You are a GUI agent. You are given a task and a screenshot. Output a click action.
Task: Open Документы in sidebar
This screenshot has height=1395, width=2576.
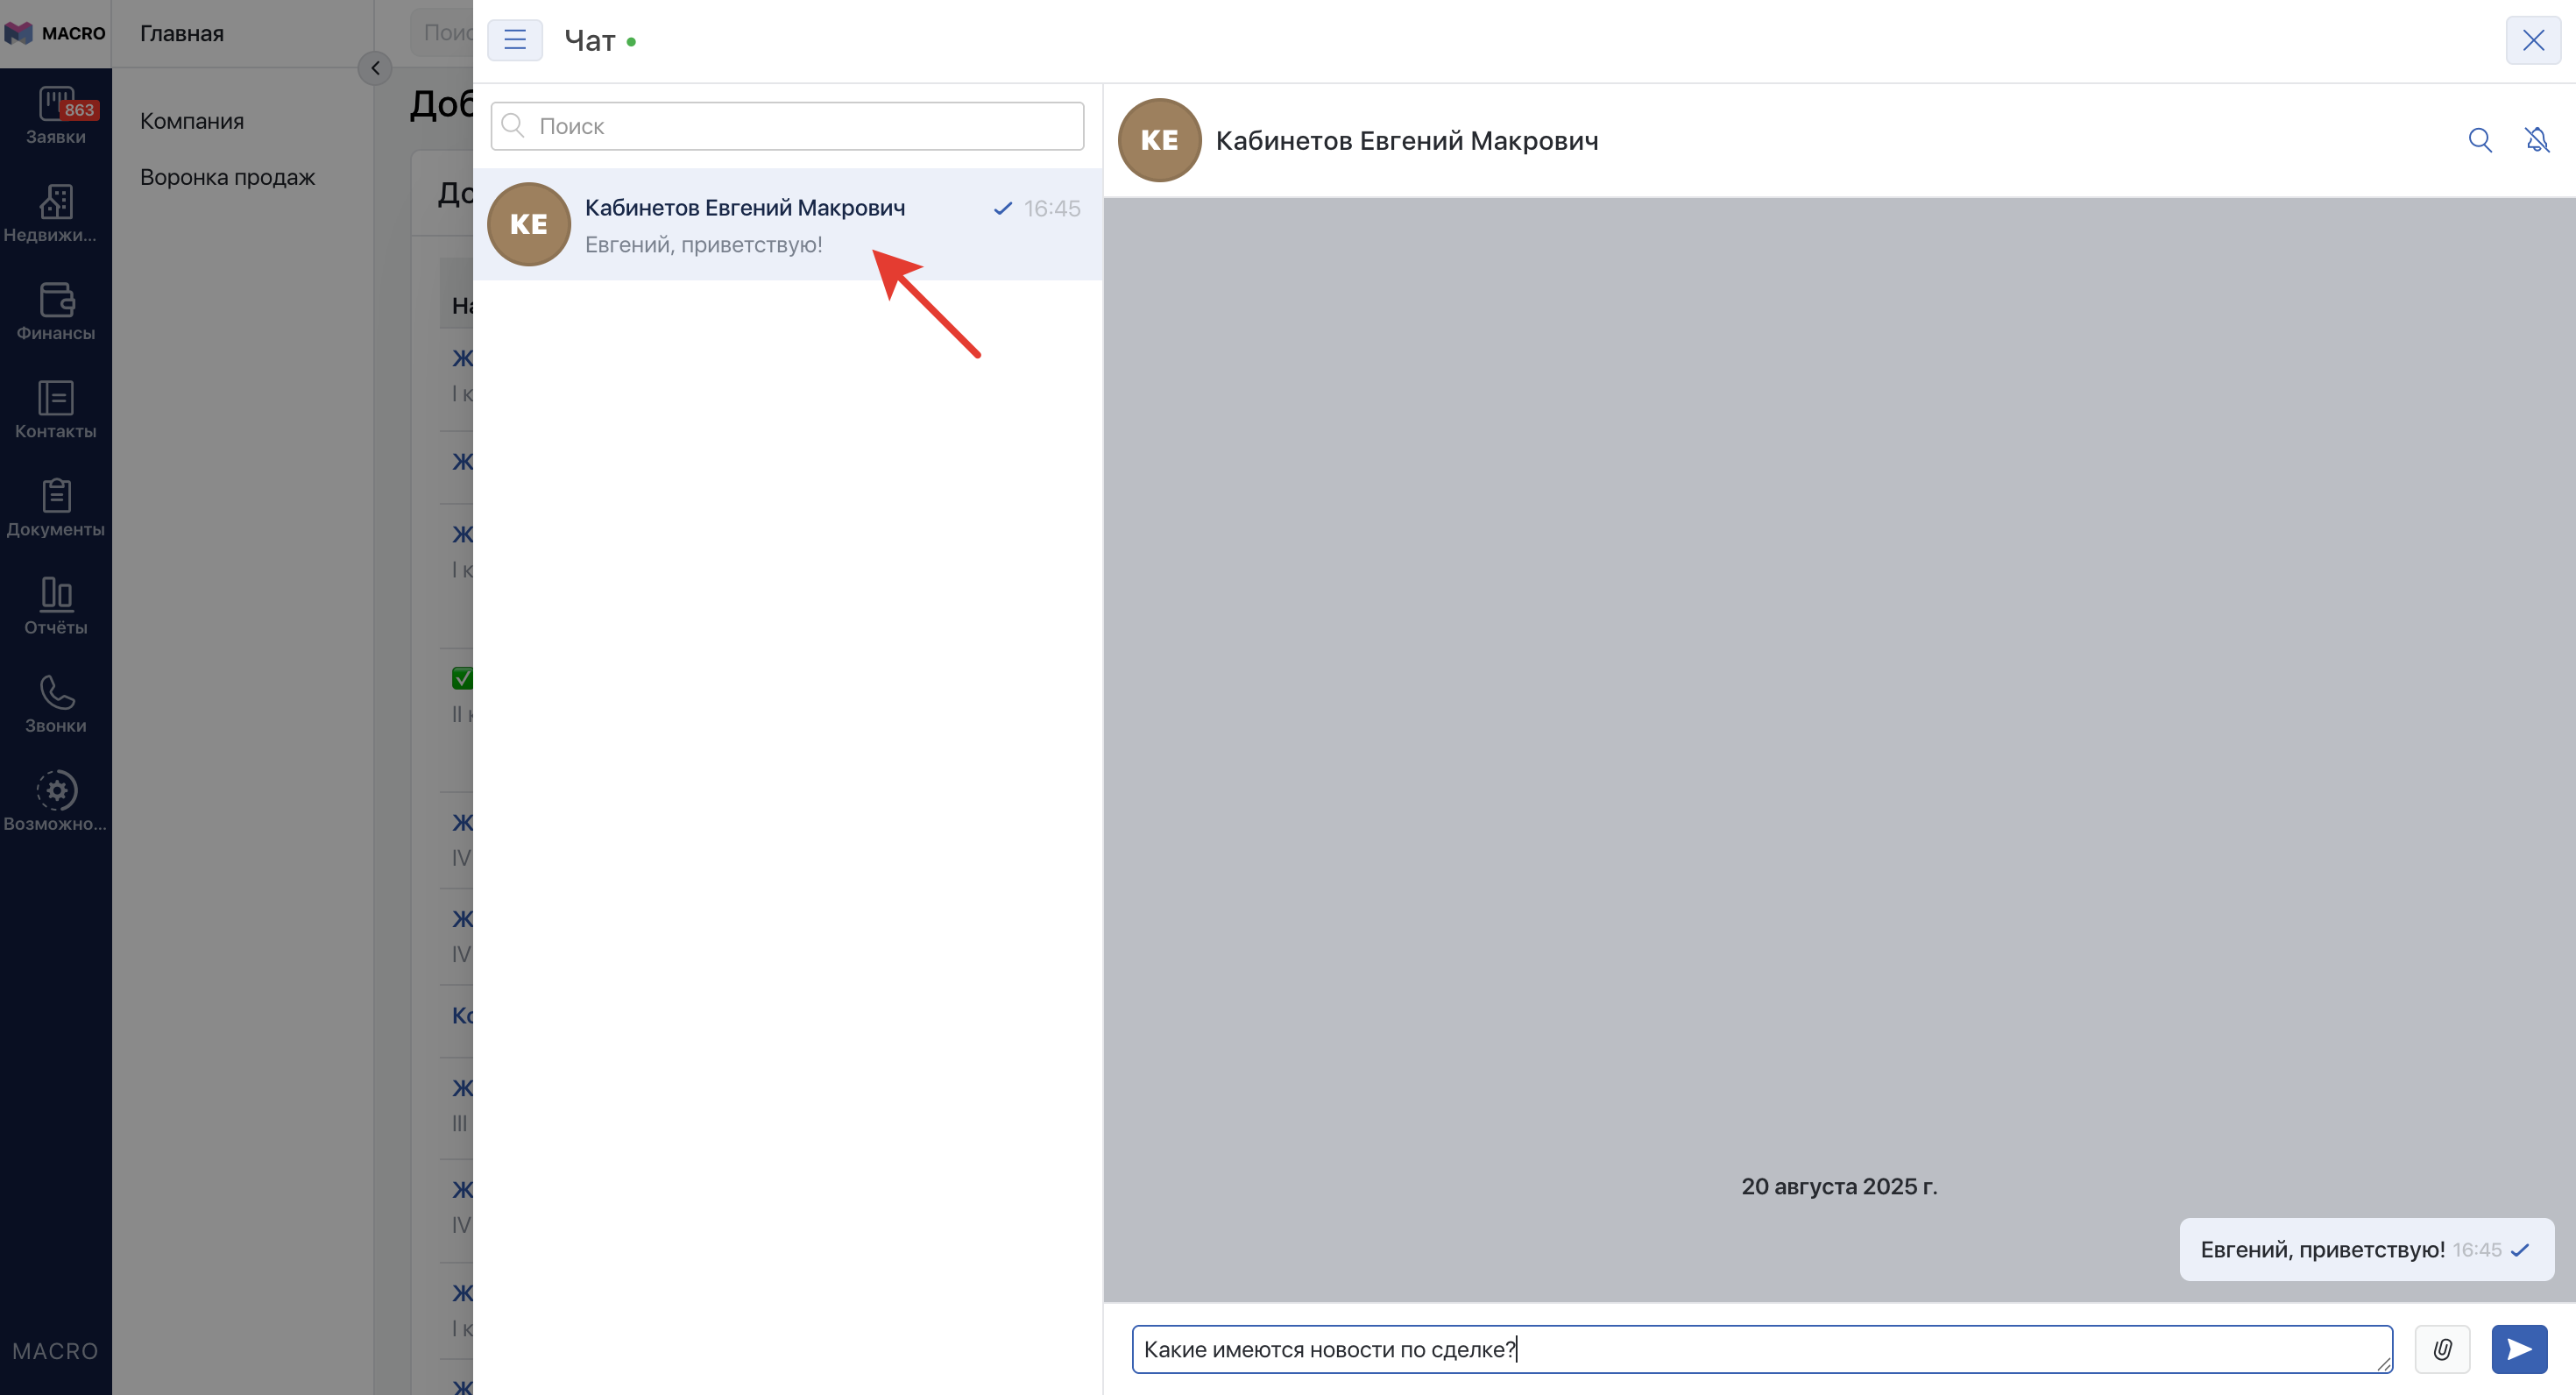[56, 508]
